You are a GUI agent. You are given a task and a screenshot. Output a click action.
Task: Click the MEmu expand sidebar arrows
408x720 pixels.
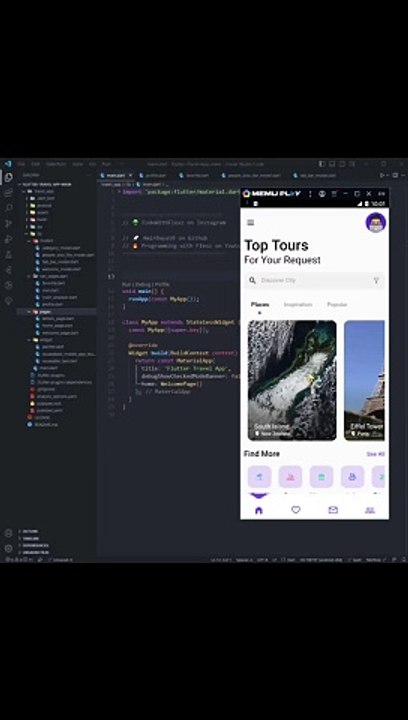(382, 194)
